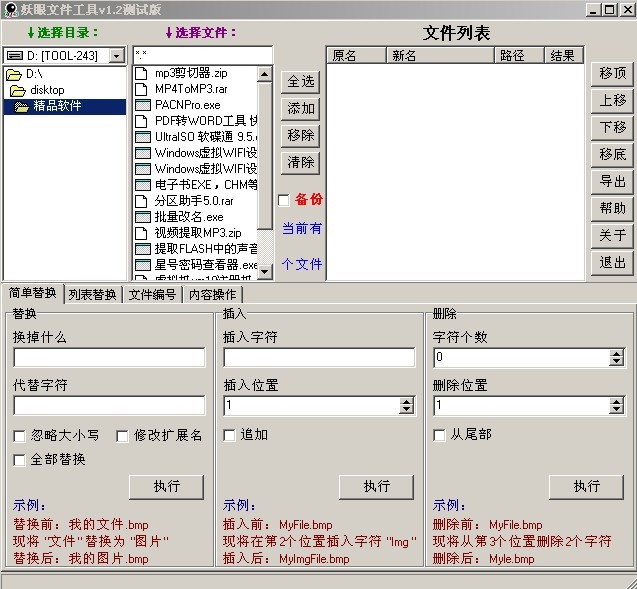Open the D: [TOOL-243] drive dropdown
This screenshot has height=589, width=637.
pyautogui.click(x=116, y=56)
